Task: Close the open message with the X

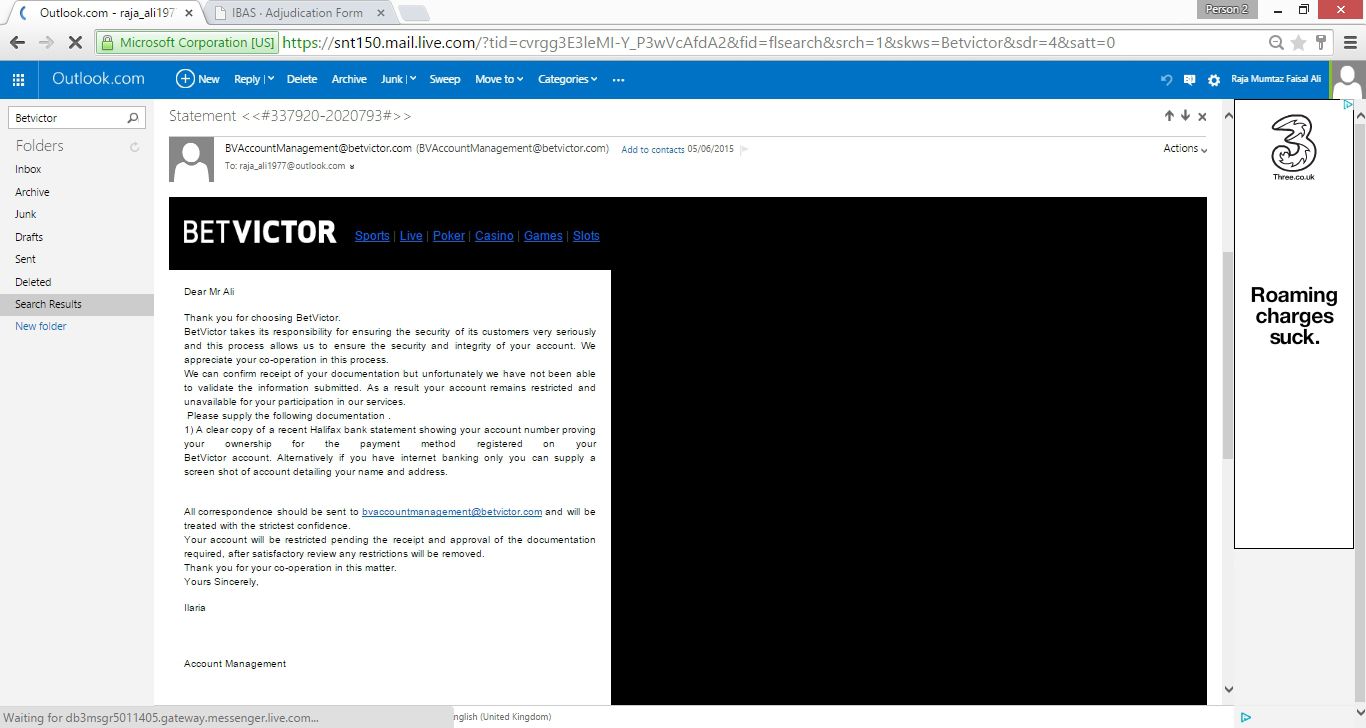Action: 1202,116
